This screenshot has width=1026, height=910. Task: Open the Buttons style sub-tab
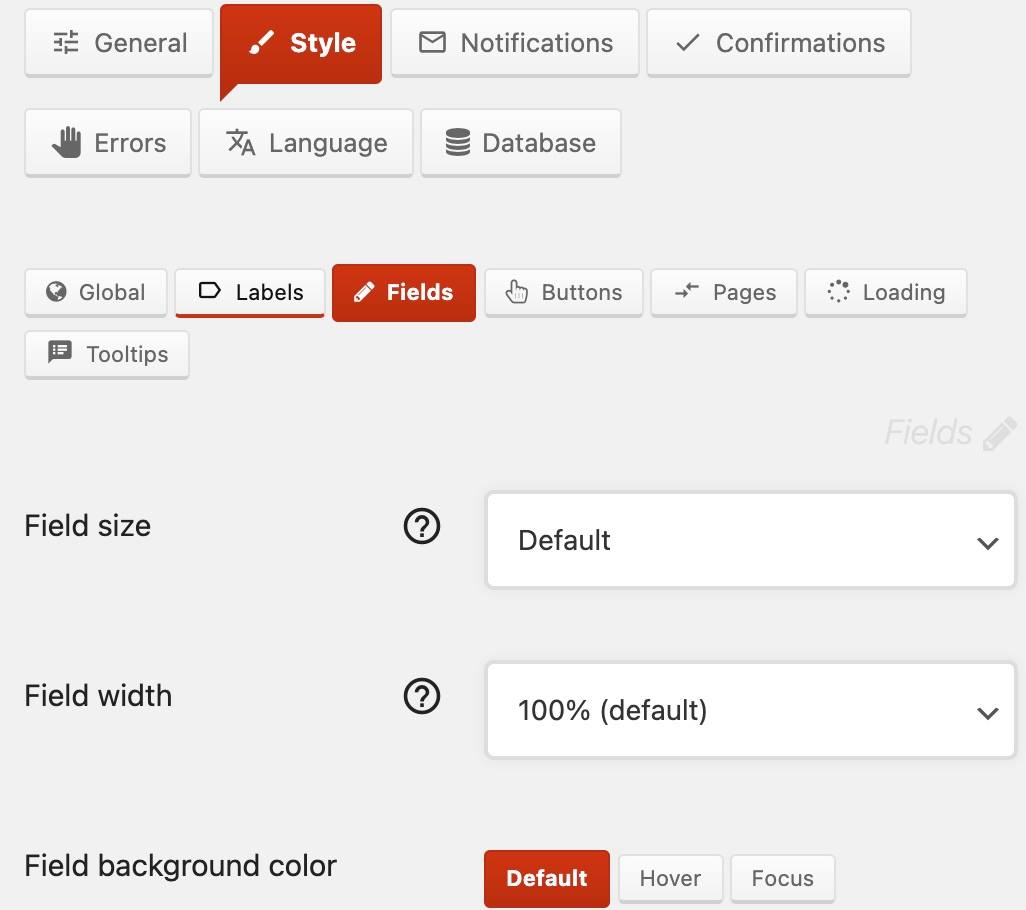(564, 292)
